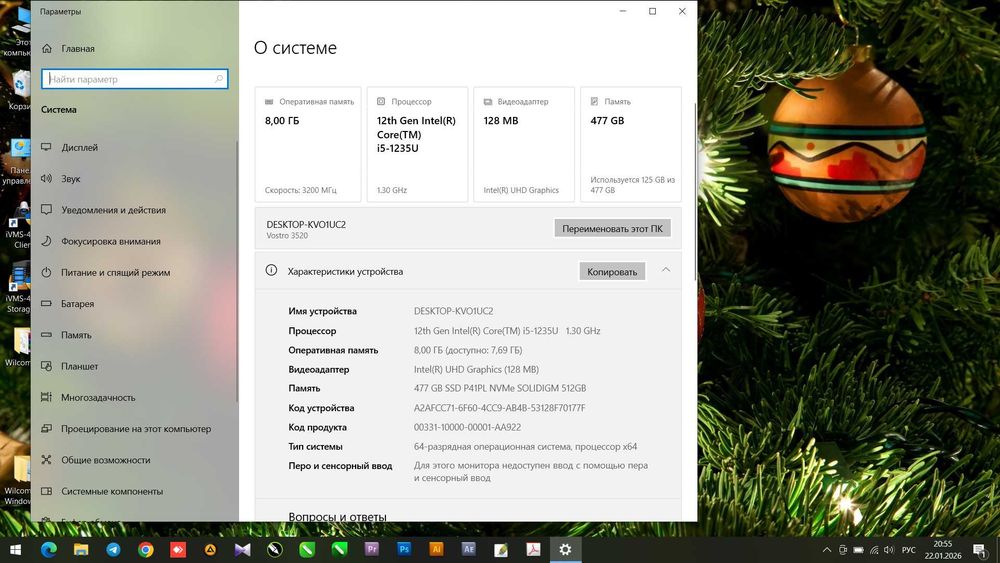
Task: Open the Оперативная память 8,00 ГБ card
Action: coord(308,145)
